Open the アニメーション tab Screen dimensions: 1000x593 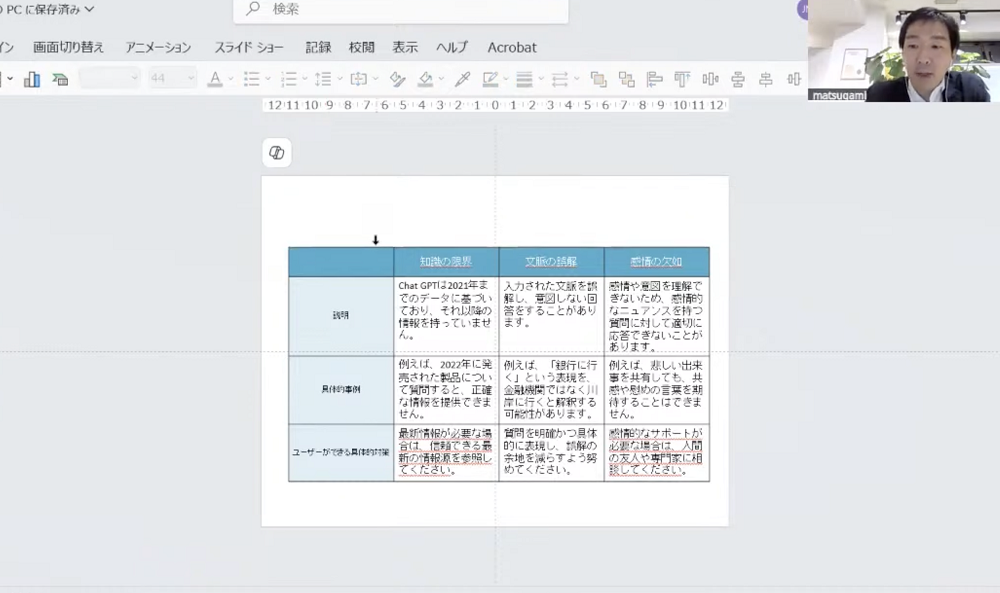158,47
